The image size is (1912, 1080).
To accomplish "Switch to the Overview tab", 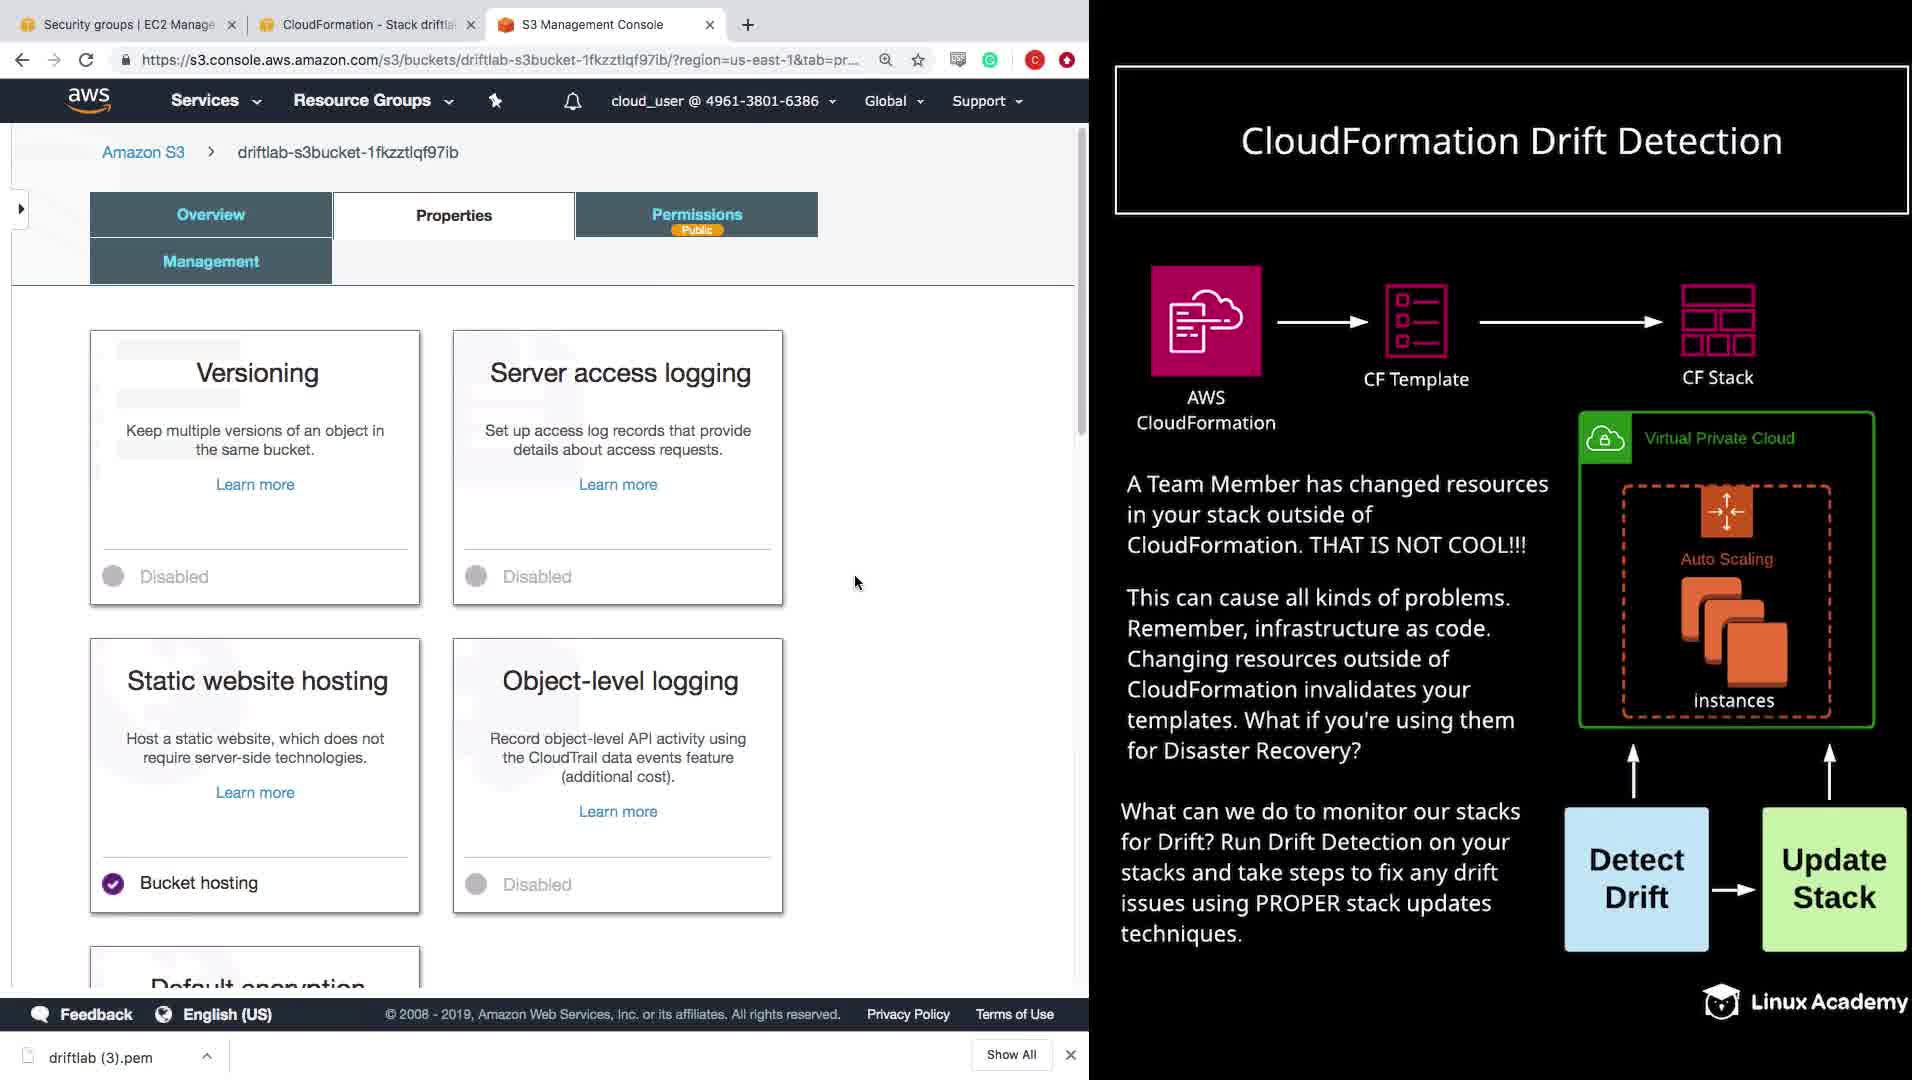I will click(211, 215).
